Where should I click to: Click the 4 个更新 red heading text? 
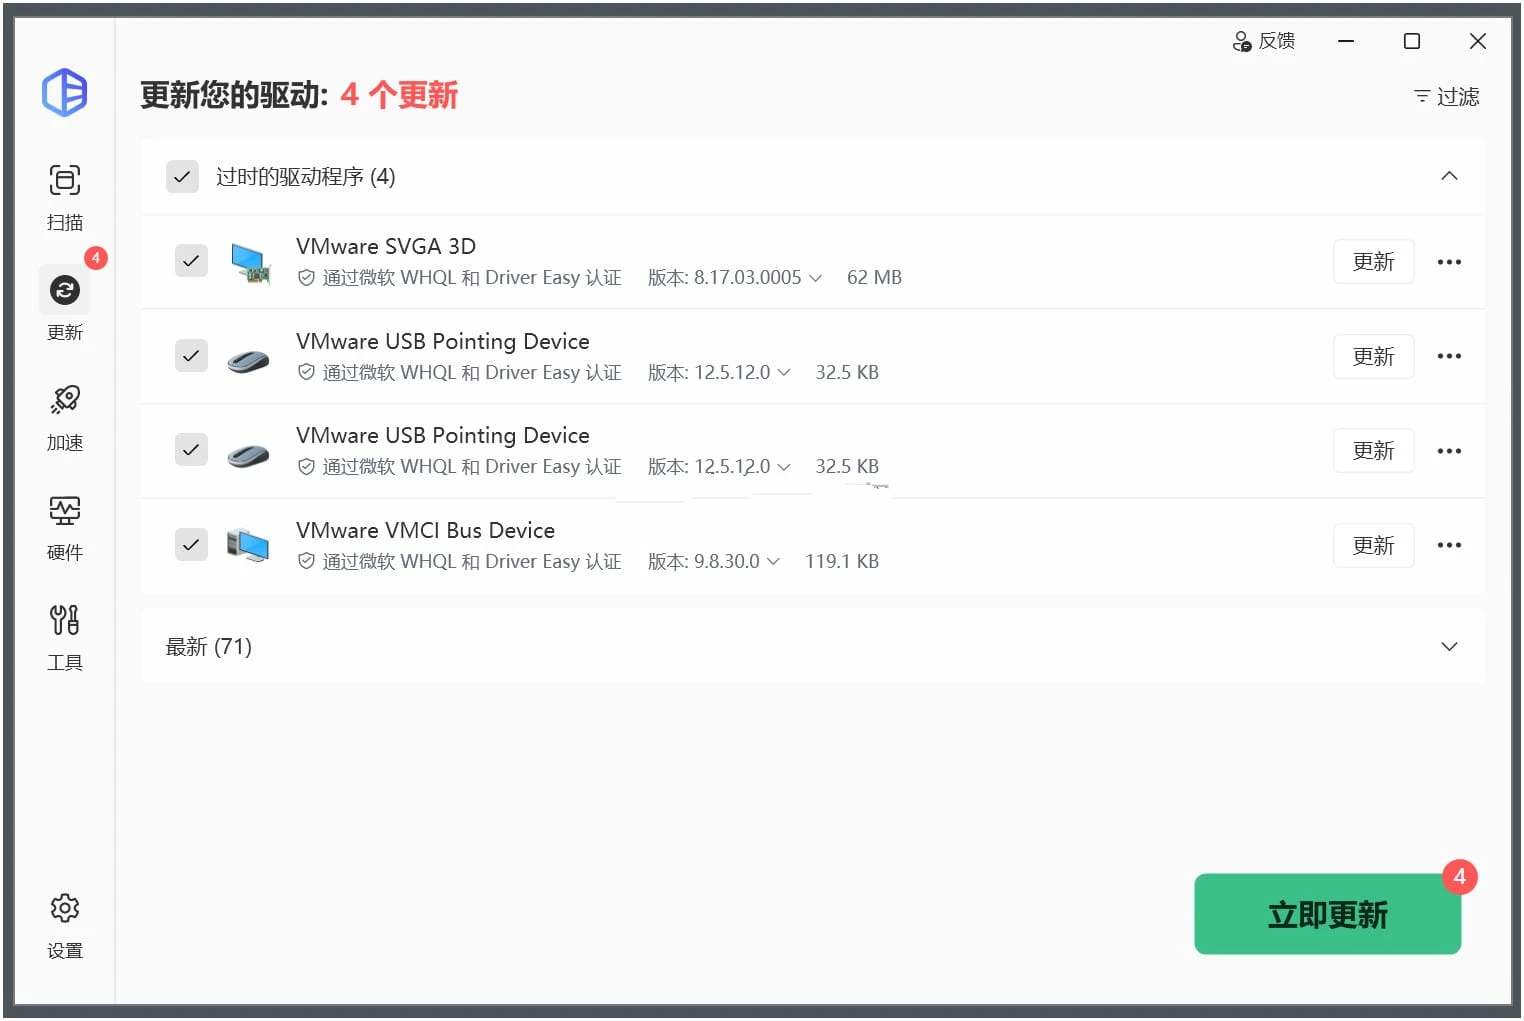399,95
